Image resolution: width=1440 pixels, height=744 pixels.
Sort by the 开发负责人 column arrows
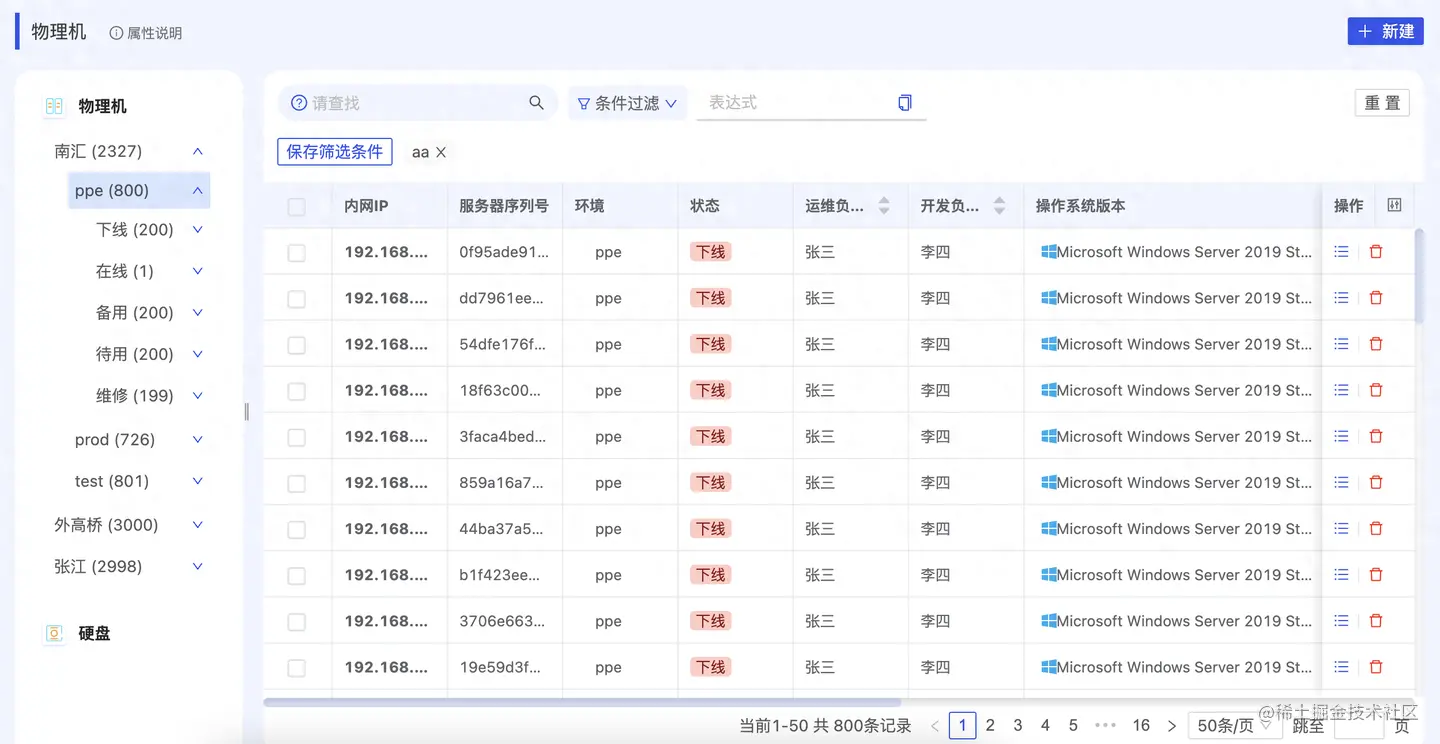tap(999, 205)
